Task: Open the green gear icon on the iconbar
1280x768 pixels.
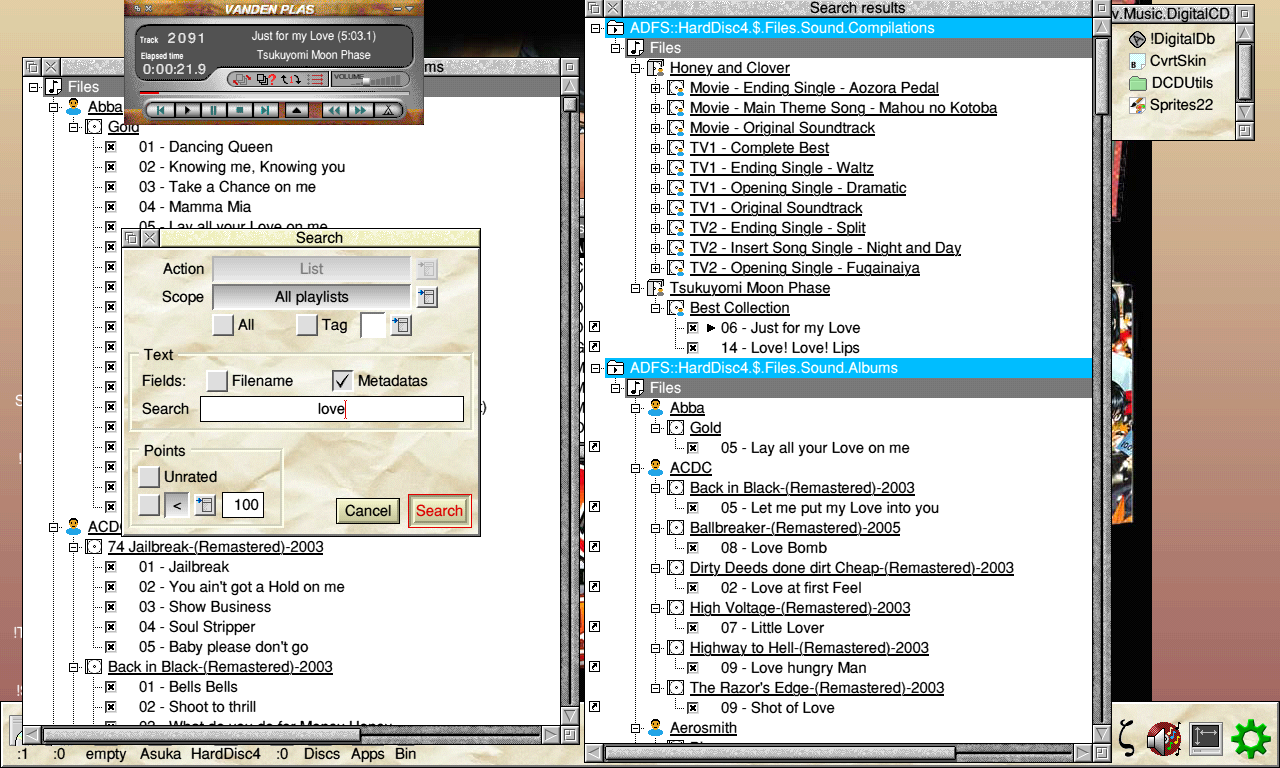Action: point(1250,739)
